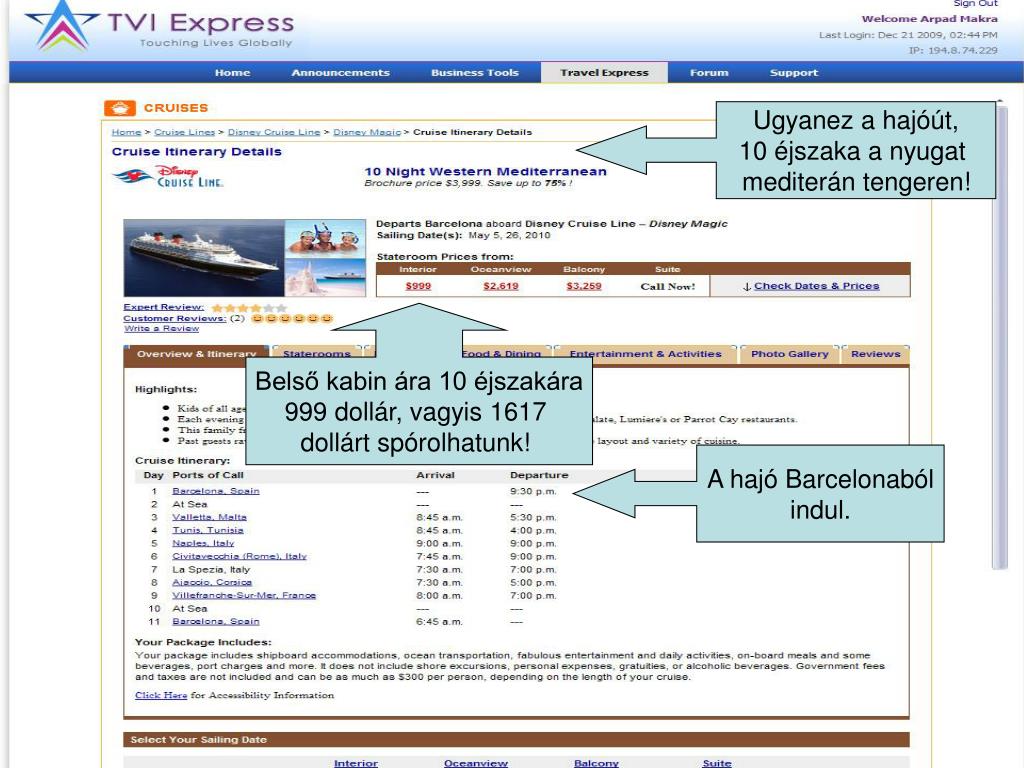
Task: Click the customer review smiley rating
Action: (292, 319)
